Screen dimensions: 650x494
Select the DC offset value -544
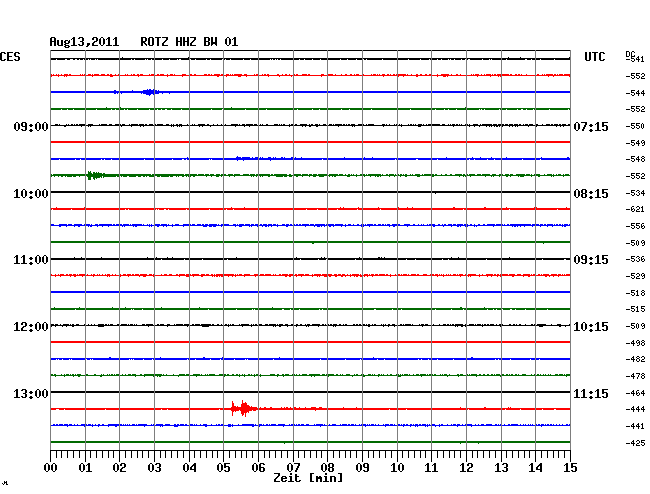click(x=635, y=93)
